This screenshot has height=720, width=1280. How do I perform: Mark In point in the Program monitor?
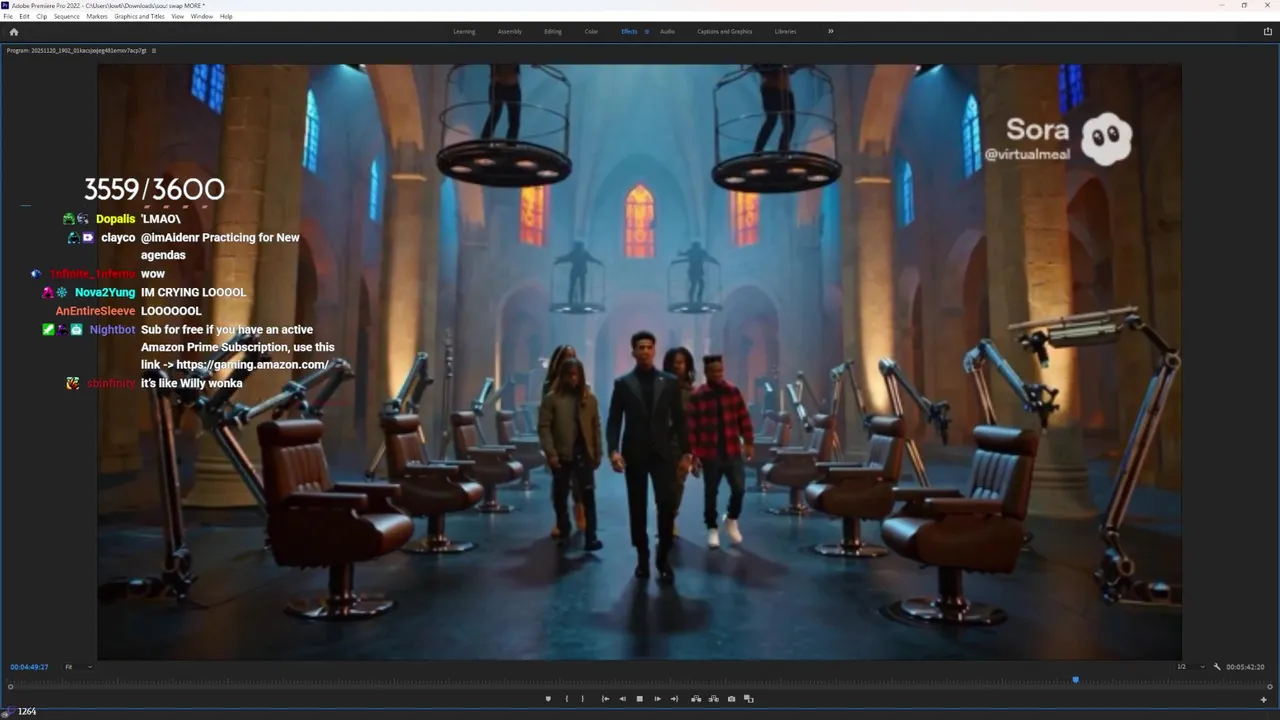tap(567, 699)
